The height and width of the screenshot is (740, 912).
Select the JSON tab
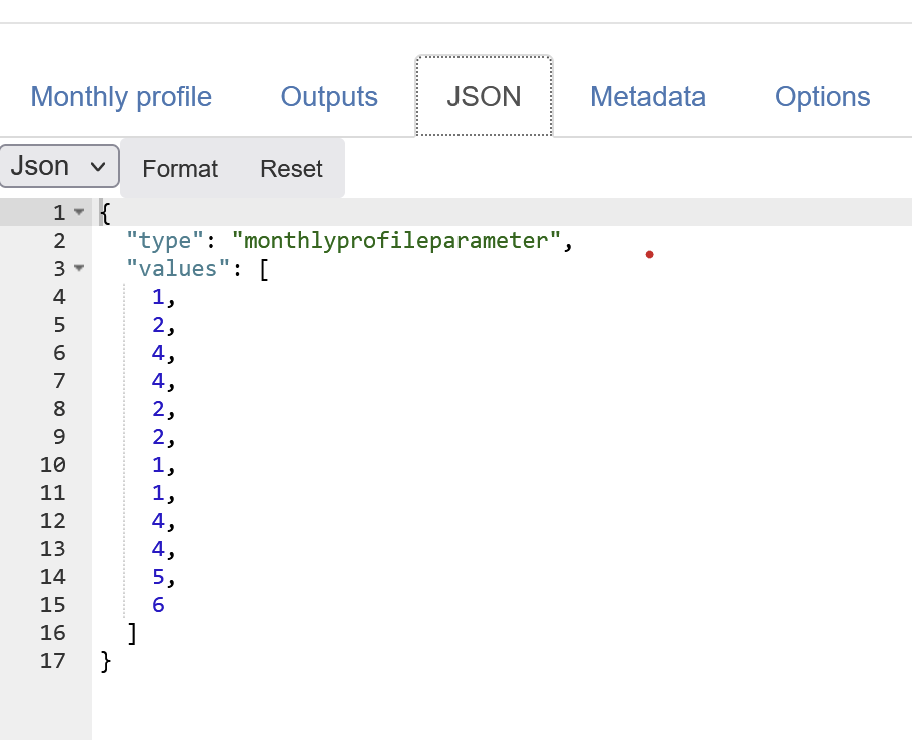point(484,97)
